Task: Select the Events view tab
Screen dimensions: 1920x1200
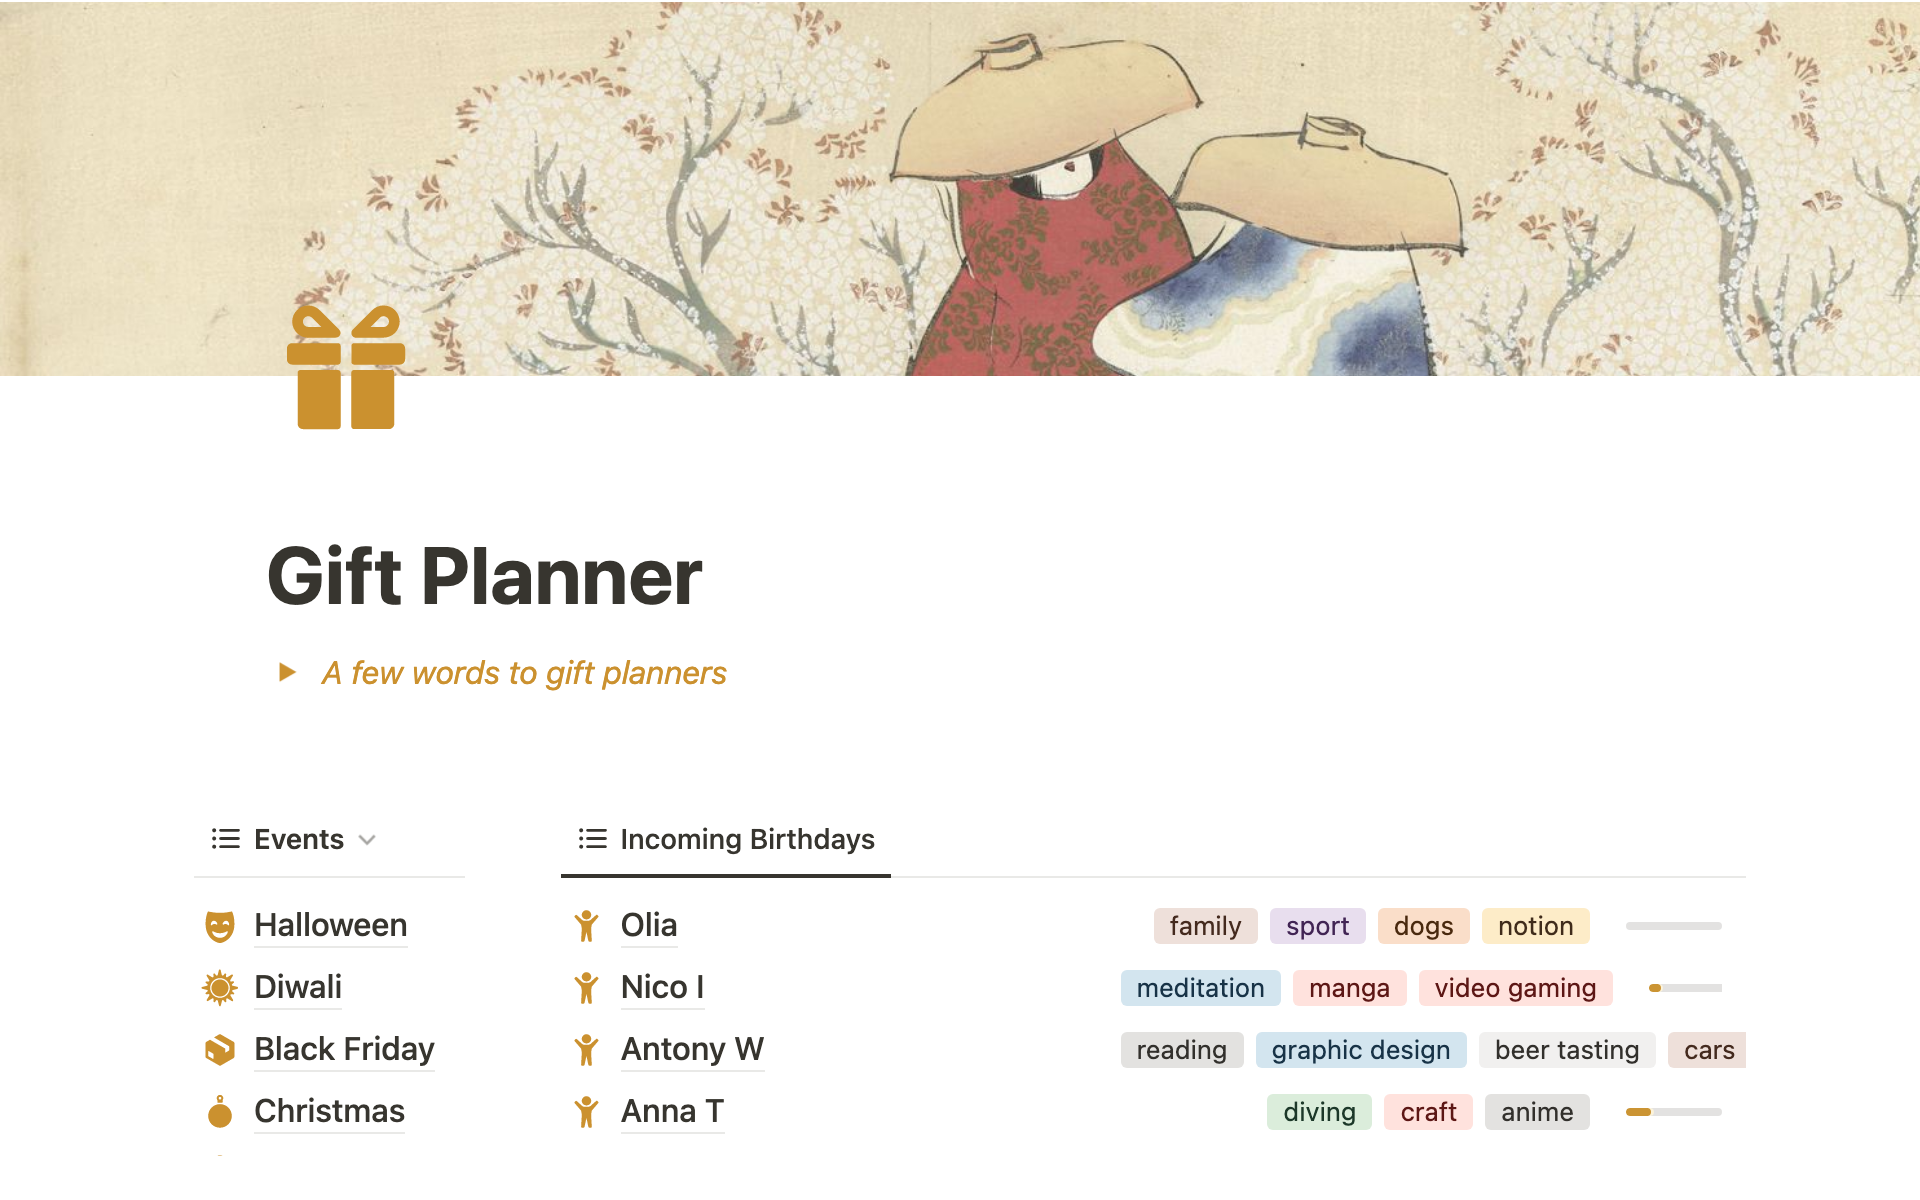Action: [x=293, y=839]
